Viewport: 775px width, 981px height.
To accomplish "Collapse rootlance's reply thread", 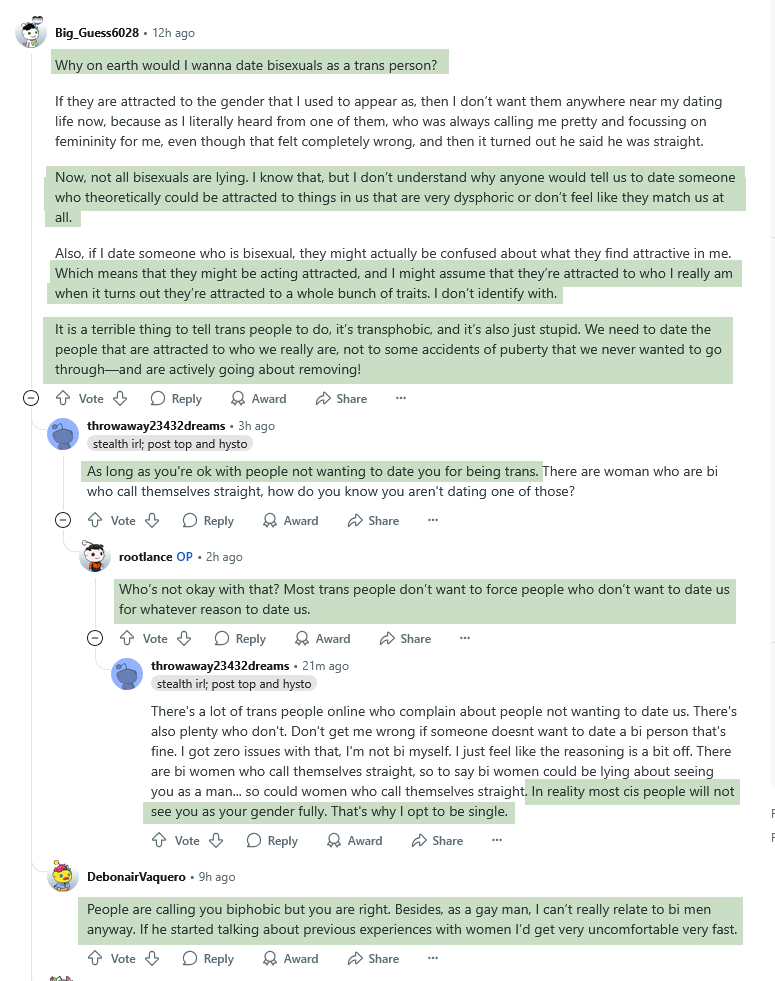I will pos(95,638).
